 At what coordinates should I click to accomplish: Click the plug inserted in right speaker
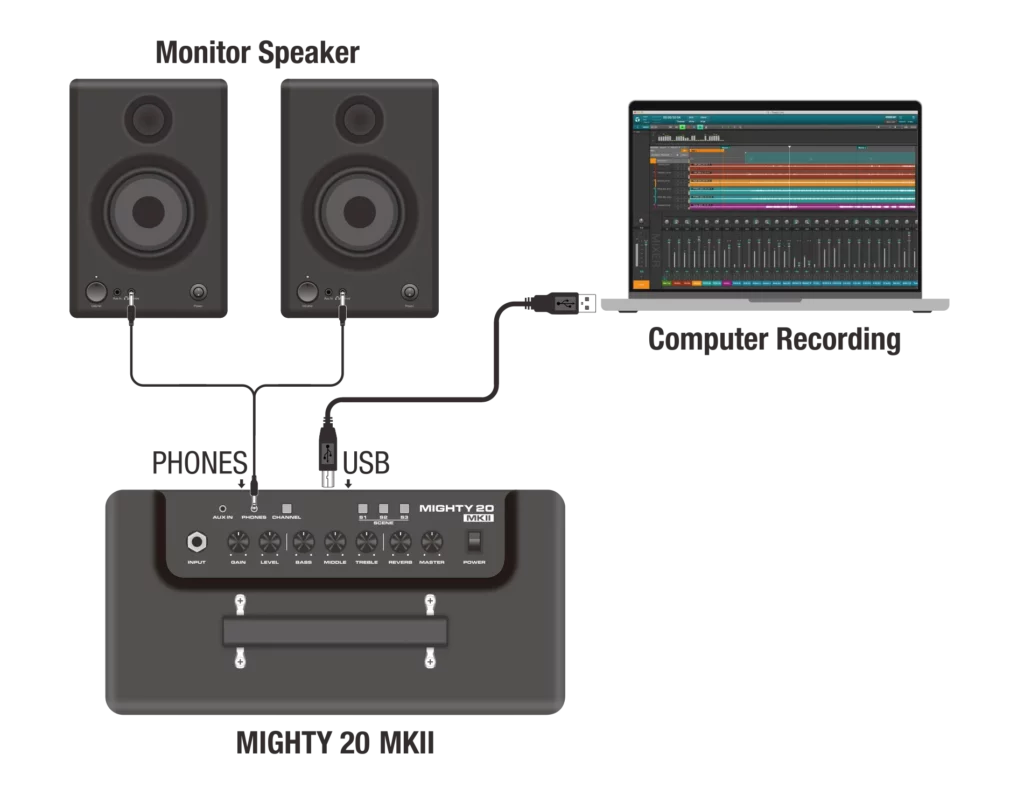point(342,308)
